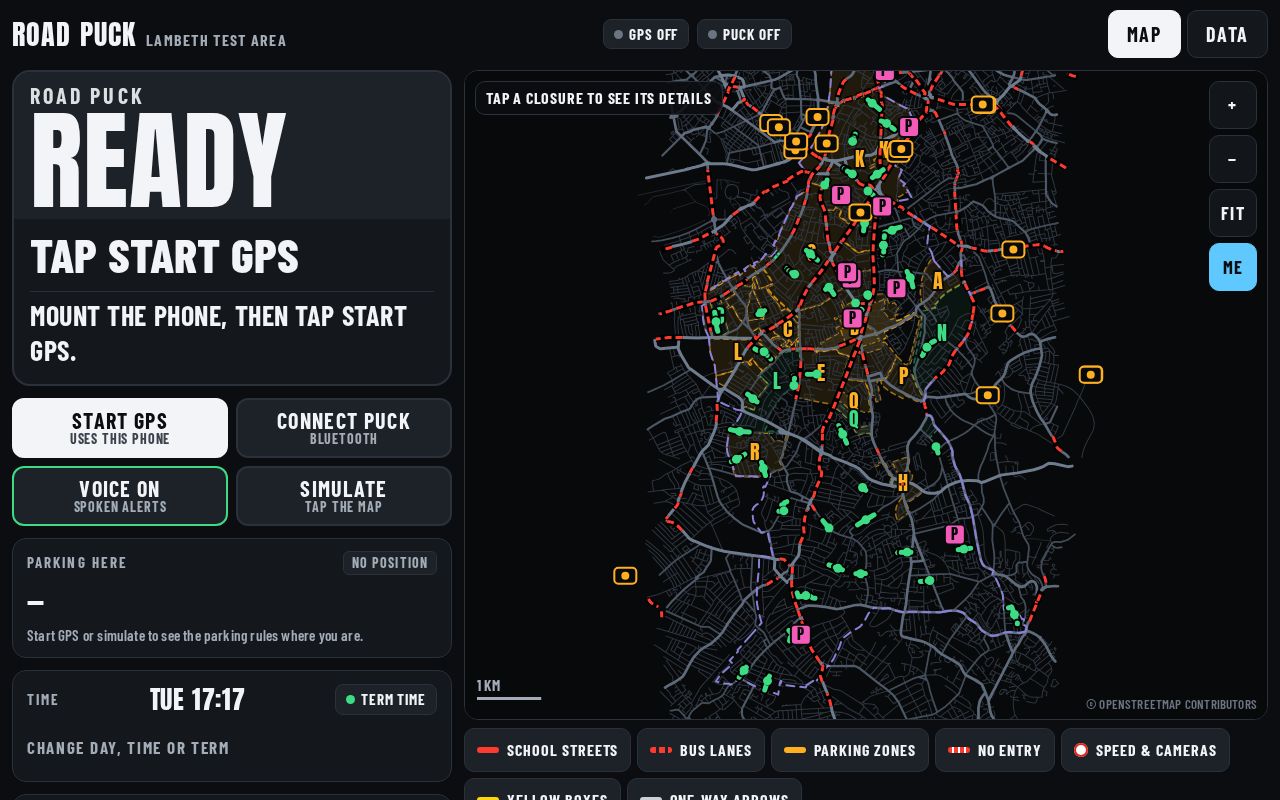Viewport: 1280px width, 800px height.
Task: Zoom out with the minus map button
Action: point(1232,159)
